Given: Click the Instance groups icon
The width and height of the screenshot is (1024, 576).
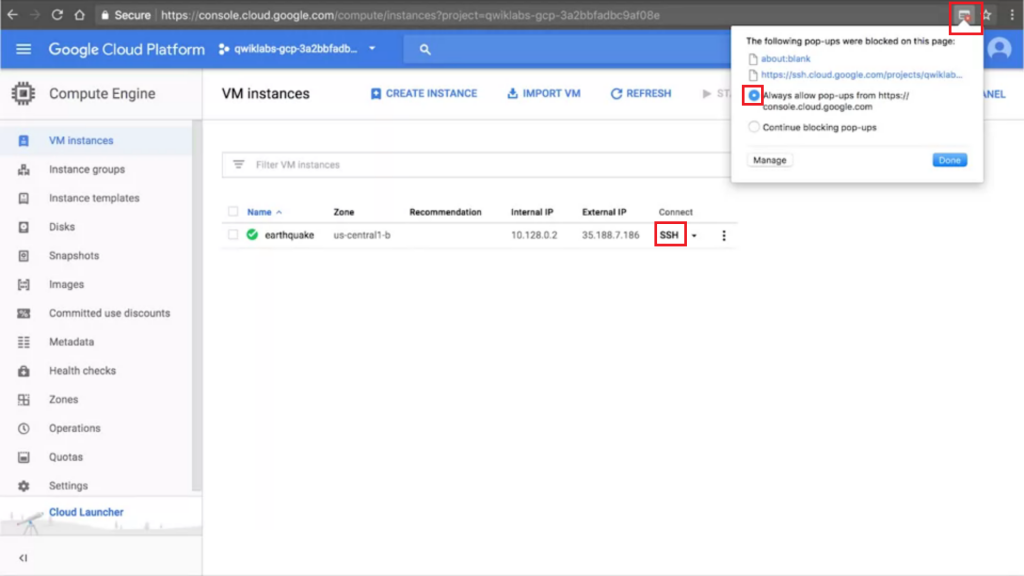Looking at the screenshot, I should click(x=24, y=169).
